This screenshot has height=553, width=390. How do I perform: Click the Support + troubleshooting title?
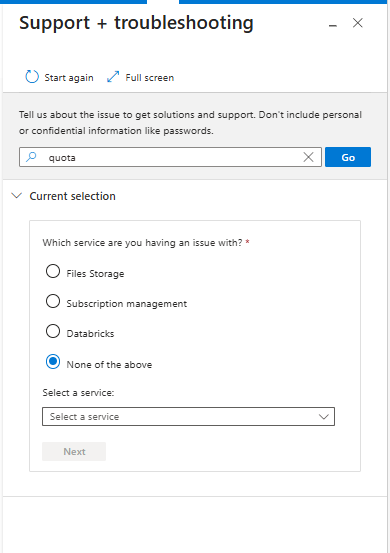tap(136, 23)
